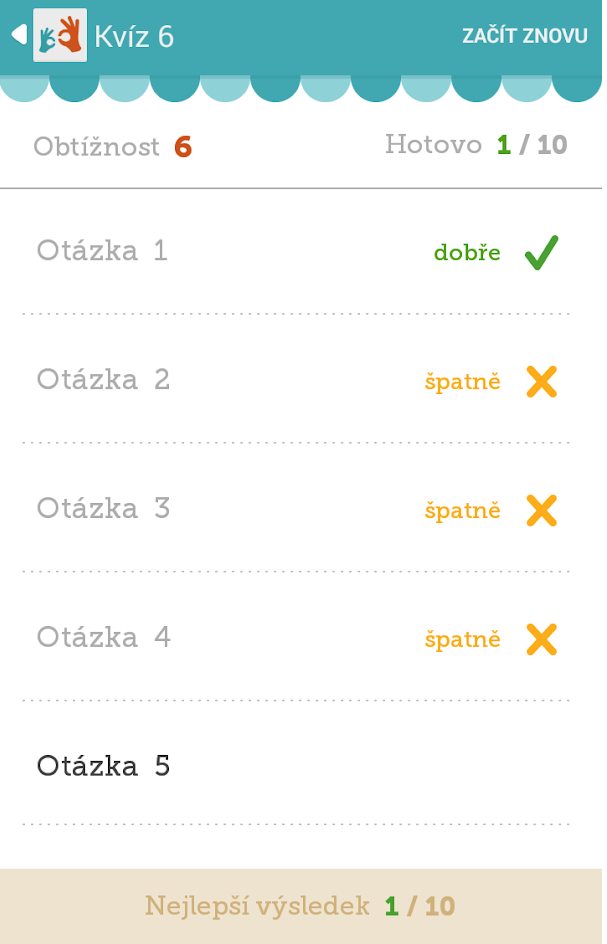This screenshot has height=944, width=607.
Task: Click the Kvíz 6 title
Action: [134, 37]
